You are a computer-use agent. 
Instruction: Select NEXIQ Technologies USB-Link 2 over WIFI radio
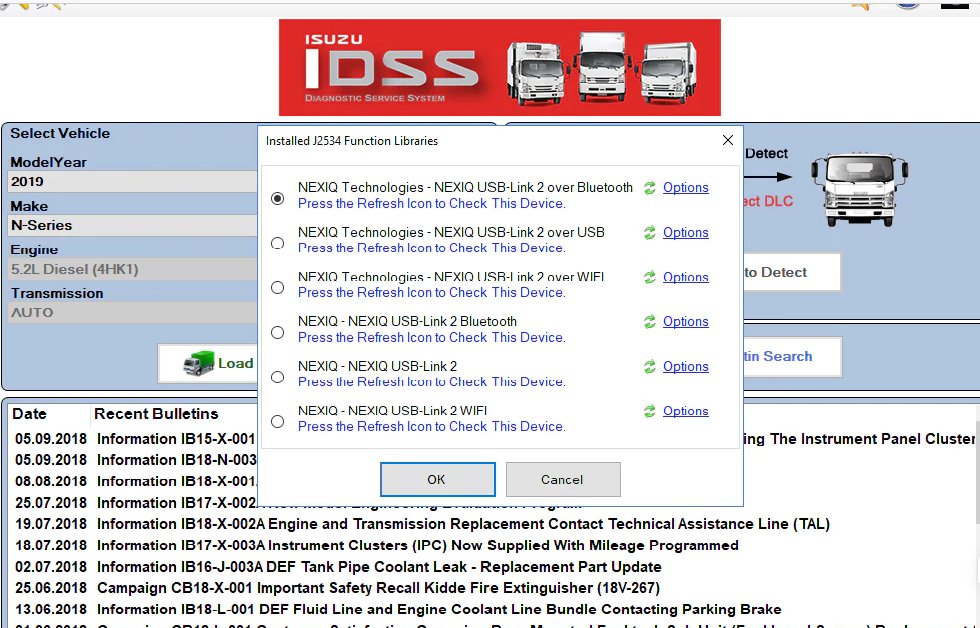click(278, 287)
